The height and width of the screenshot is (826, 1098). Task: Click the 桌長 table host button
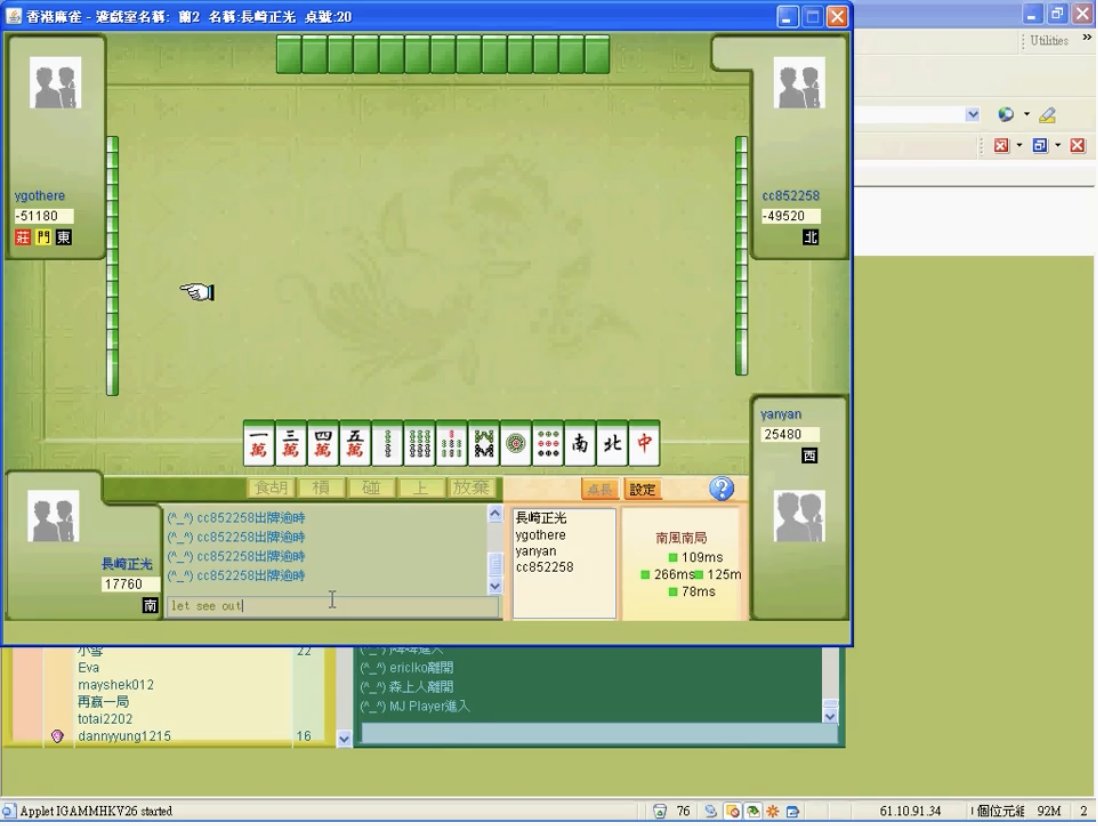click(600, 489)
